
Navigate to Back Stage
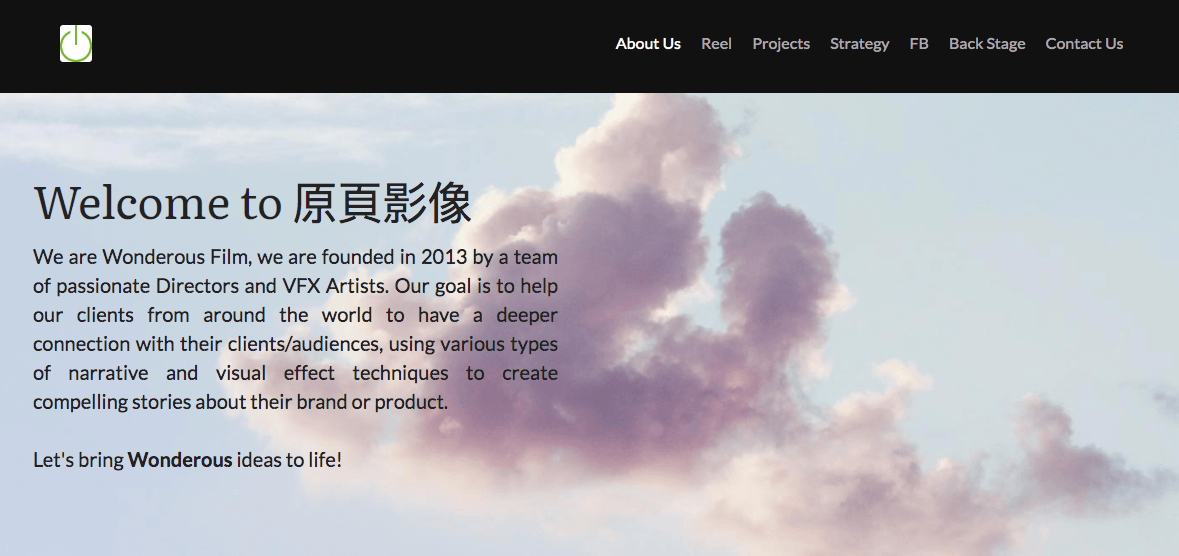pyautogui.click(x=987, y=44)
